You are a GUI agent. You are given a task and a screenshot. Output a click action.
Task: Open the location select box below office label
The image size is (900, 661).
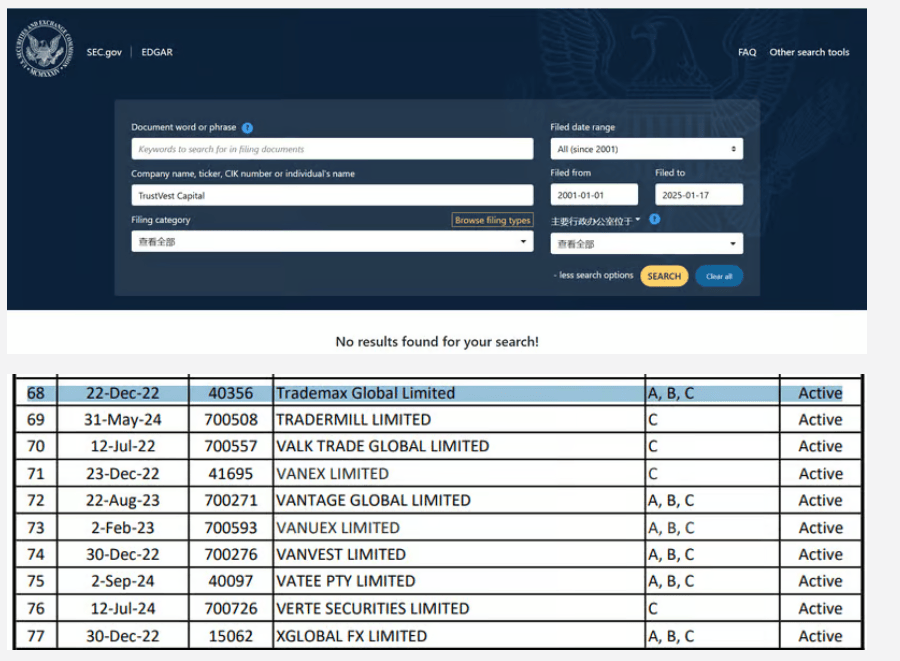[646, 244]
